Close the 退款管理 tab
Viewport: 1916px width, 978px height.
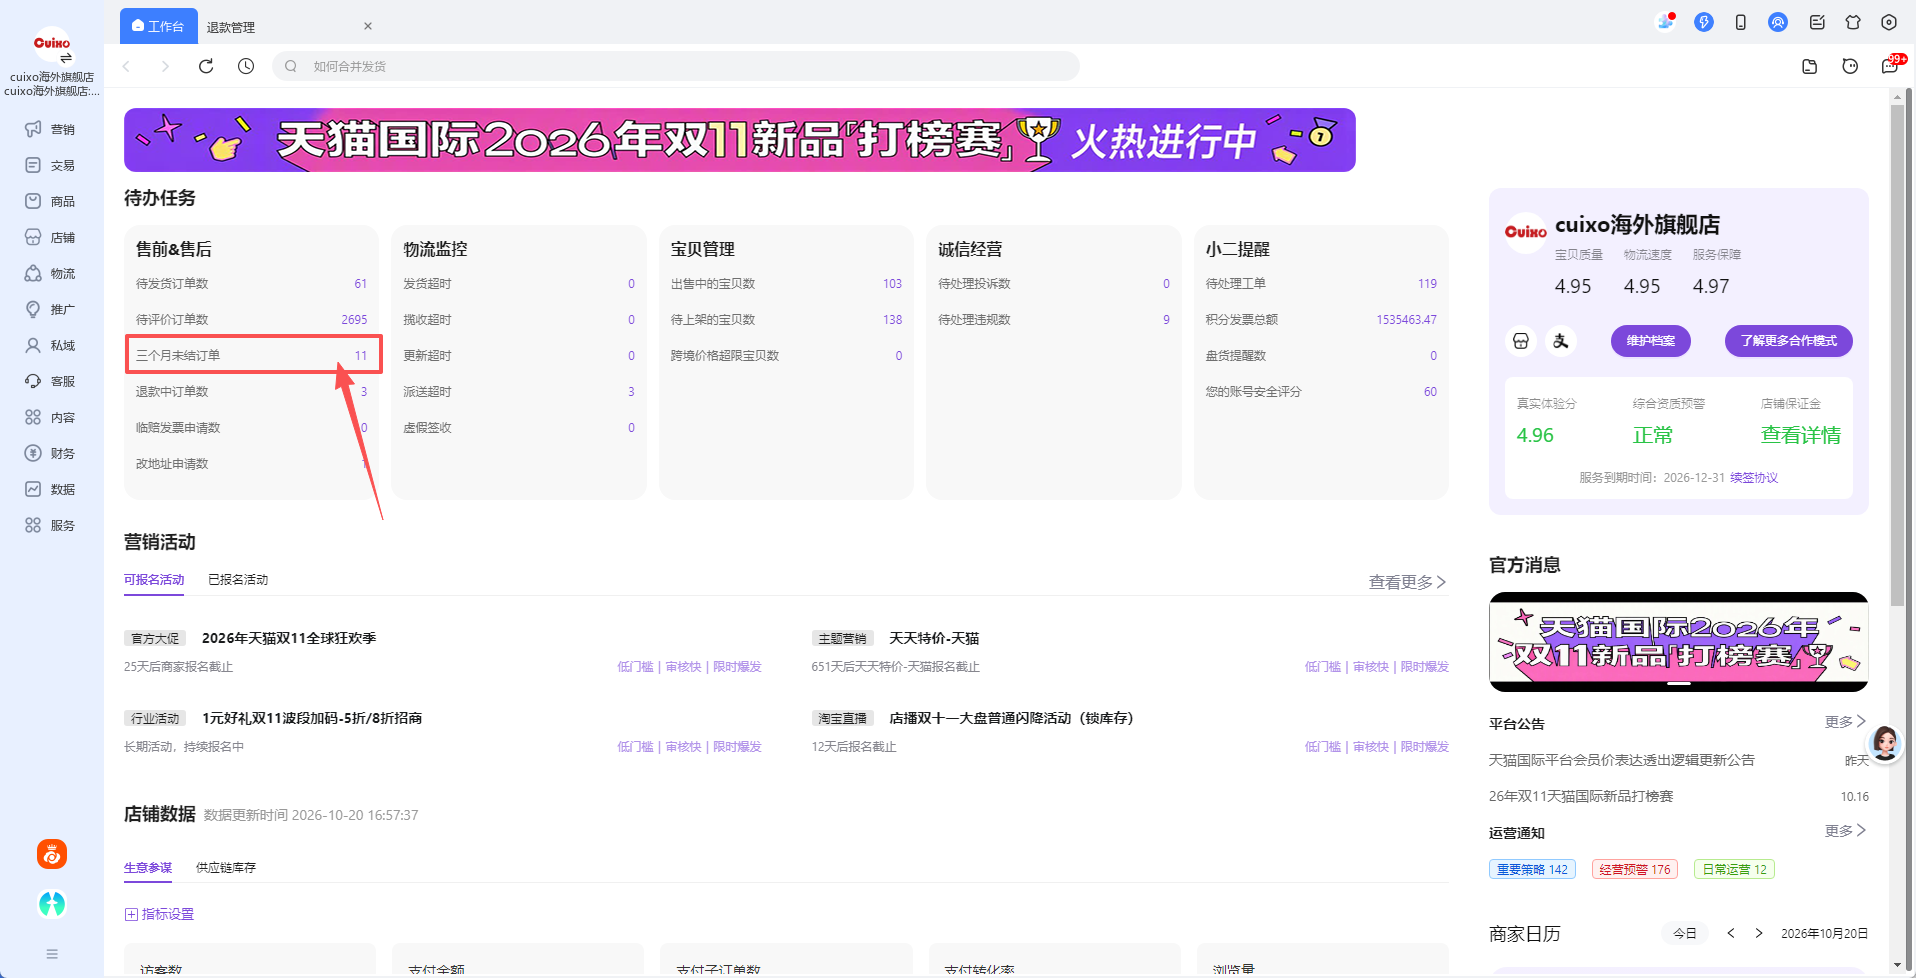[x=368, y=26]
